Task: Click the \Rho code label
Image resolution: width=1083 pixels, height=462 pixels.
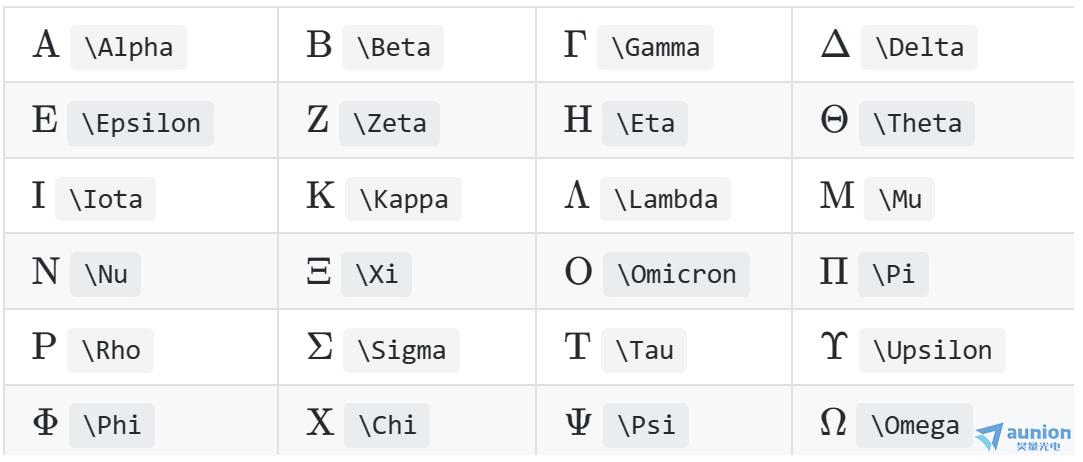Action: 111,350
